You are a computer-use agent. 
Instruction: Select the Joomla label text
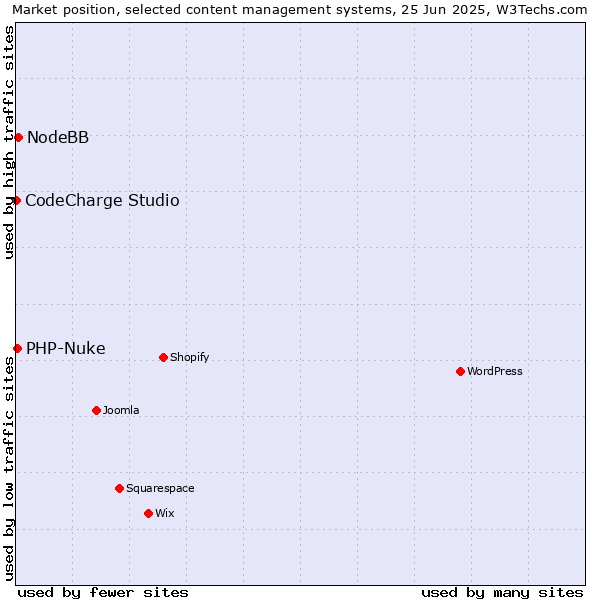coord(121,410)
